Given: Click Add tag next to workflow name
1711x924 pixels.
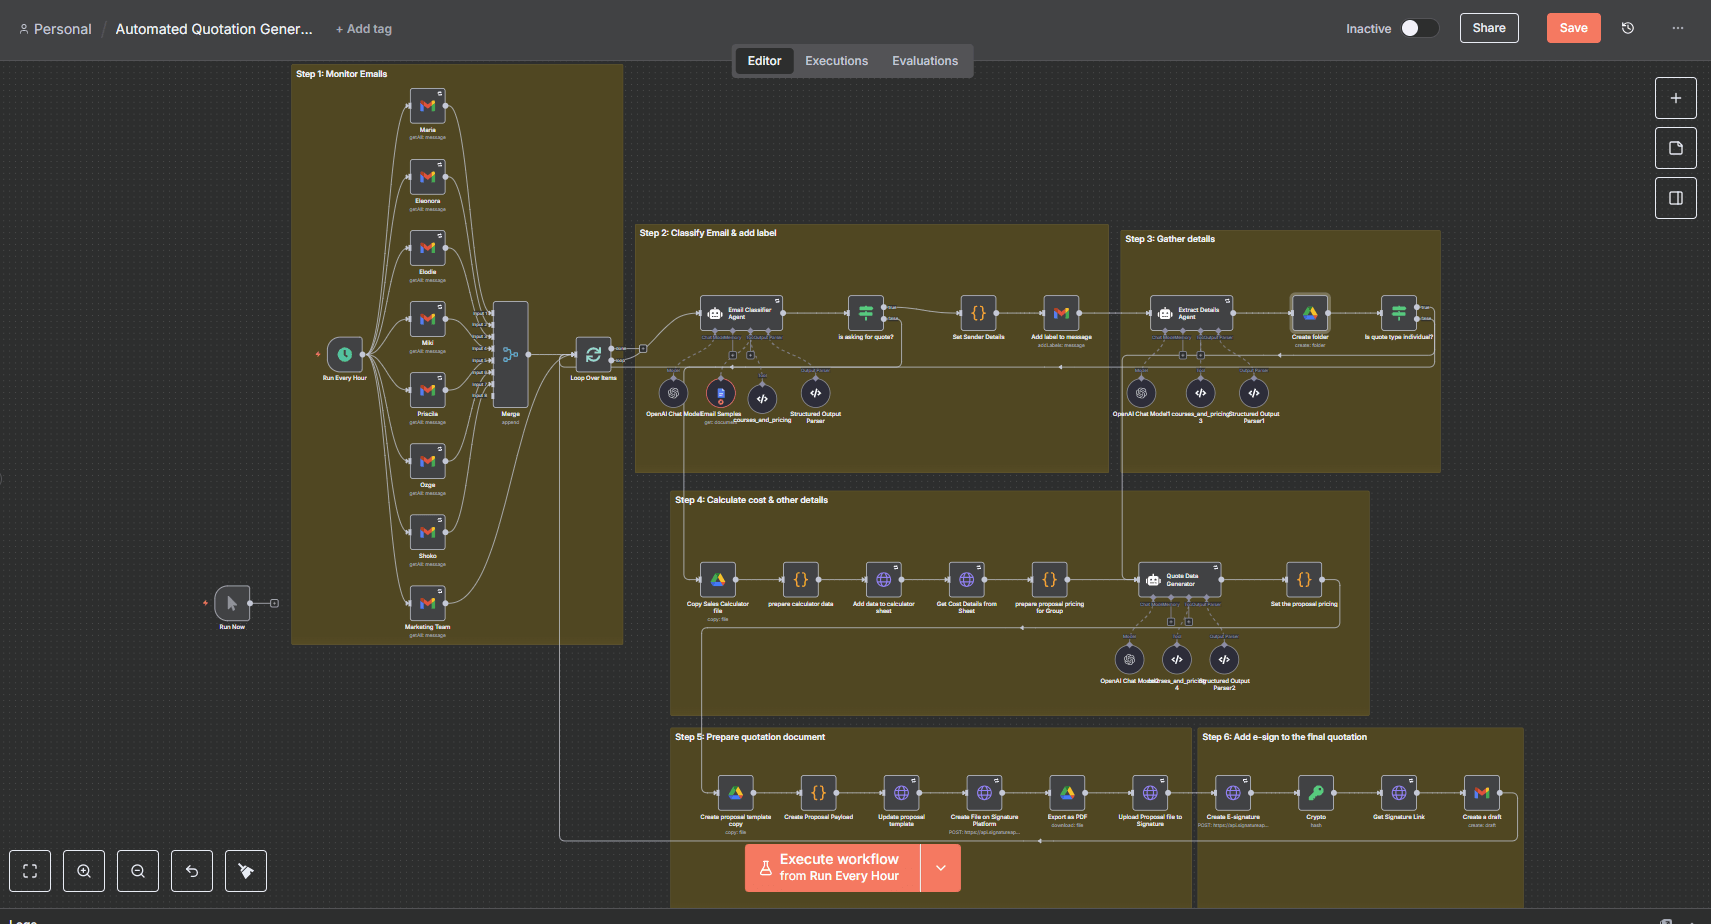Looking at the screenshot, I should click(364, 29).
